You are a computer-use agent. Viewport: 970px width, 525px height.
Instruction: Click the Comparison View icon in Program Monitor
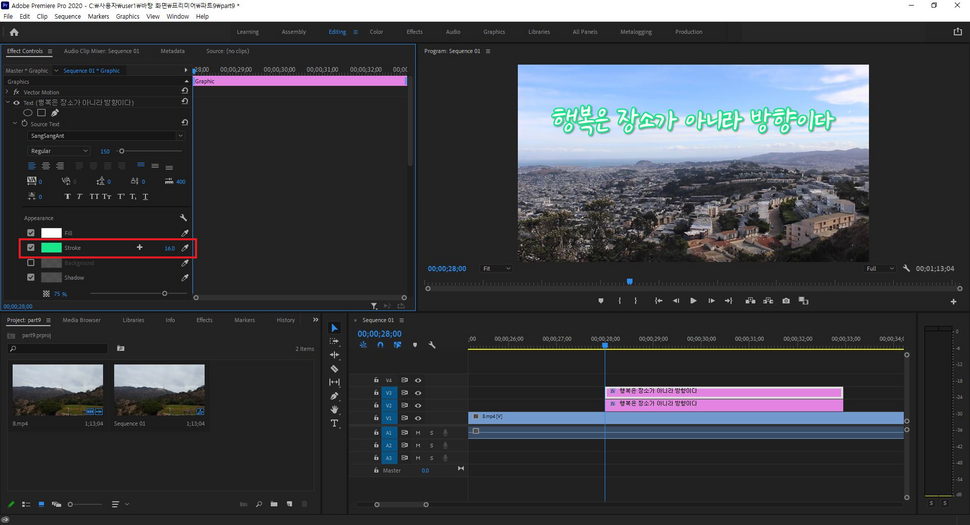(803, 301)
